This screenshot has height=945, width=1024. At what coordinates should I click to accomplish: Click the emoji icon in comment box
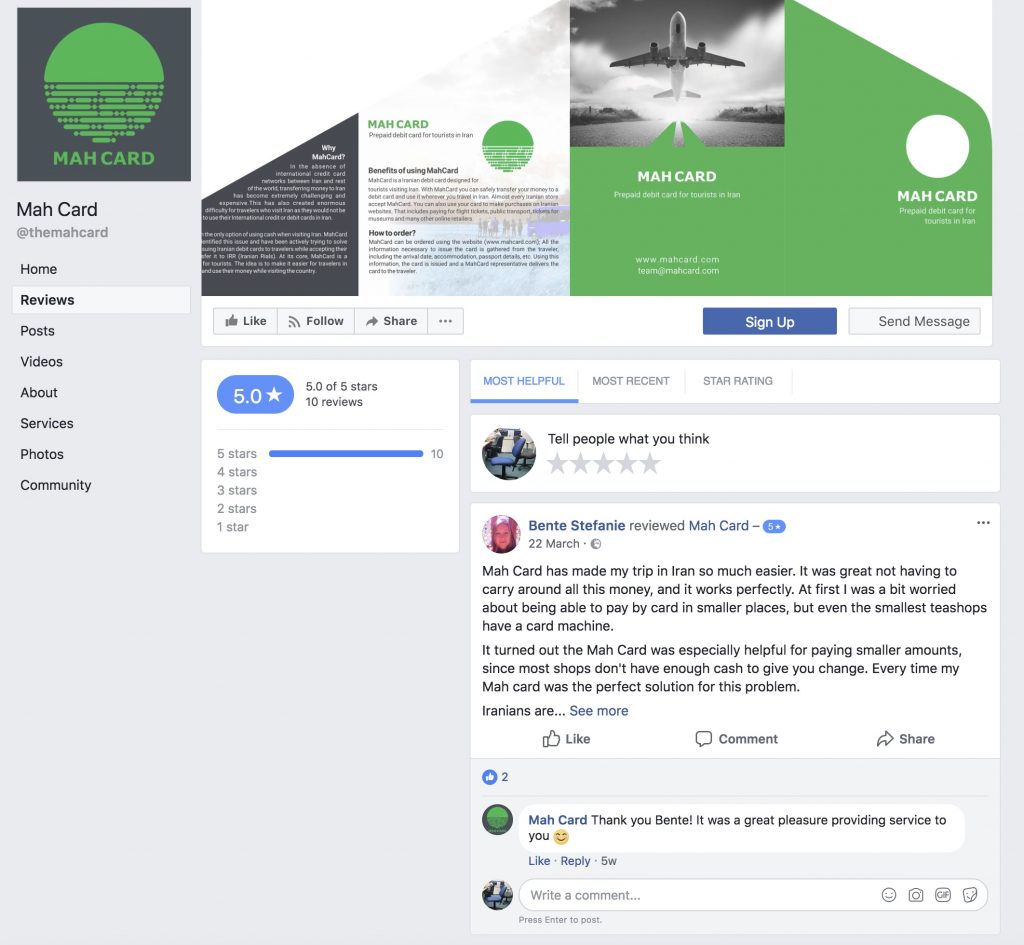888,895
